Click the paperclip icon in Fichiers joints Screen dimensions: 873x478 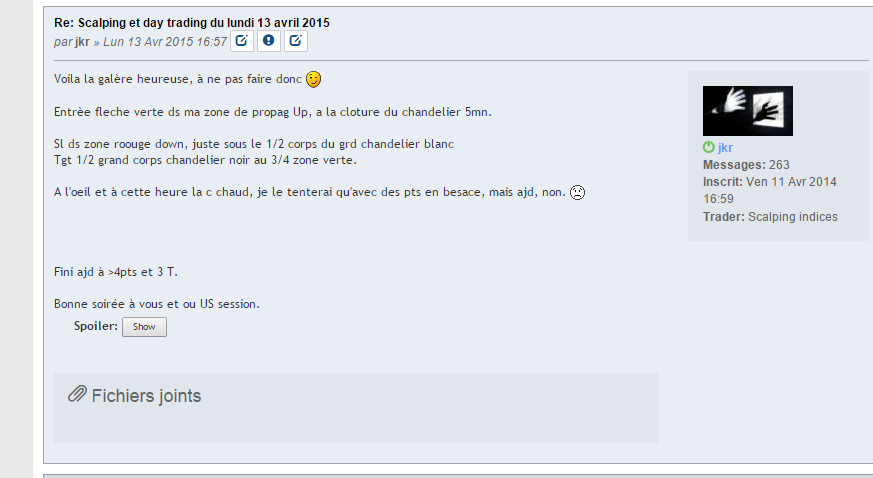77,395
